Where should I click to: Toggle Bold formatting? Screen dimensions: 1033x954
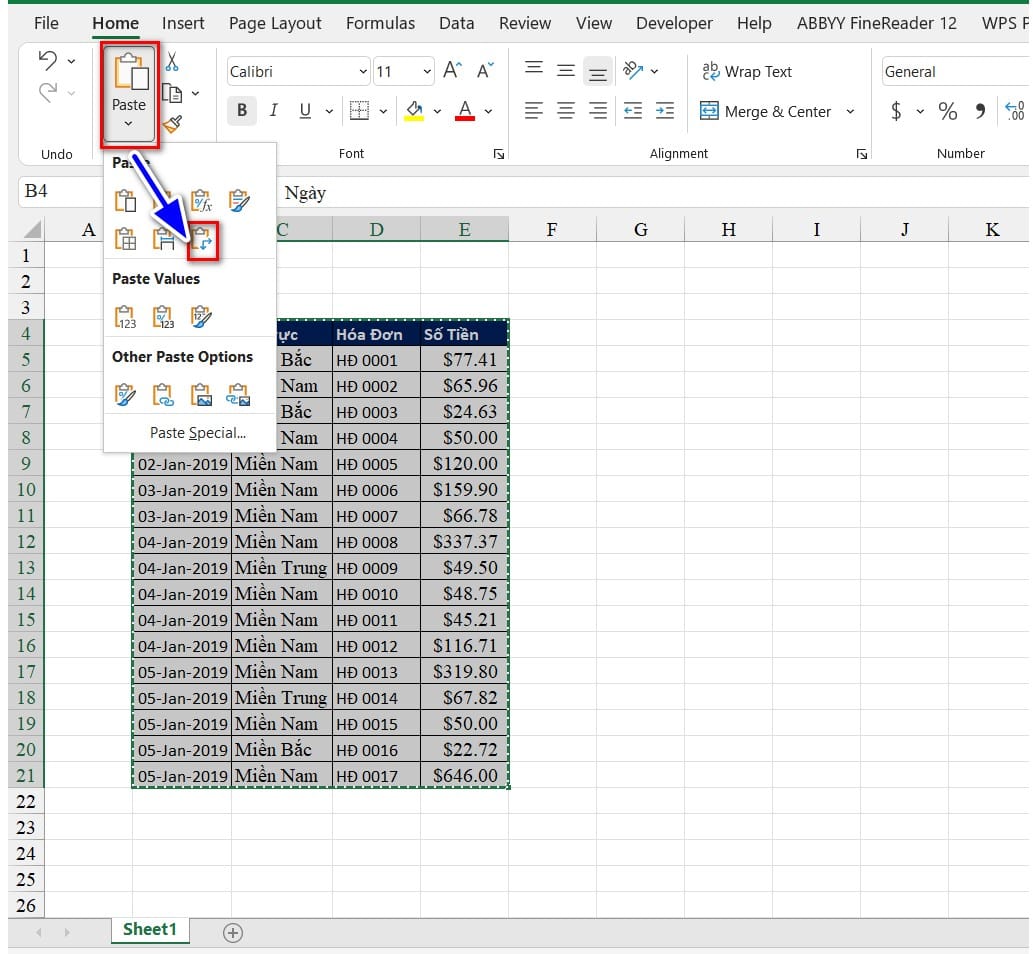(241, 111)
